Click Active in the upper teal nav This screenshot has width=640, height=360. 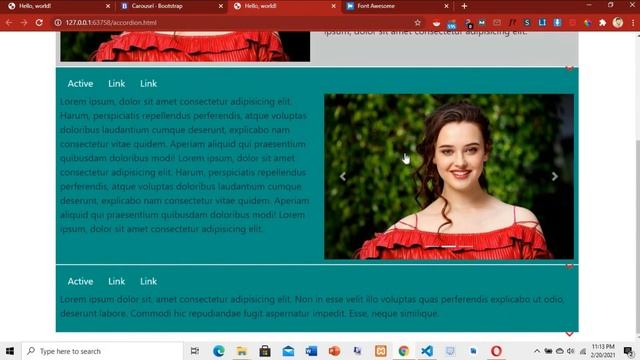[x=80, y=84]
